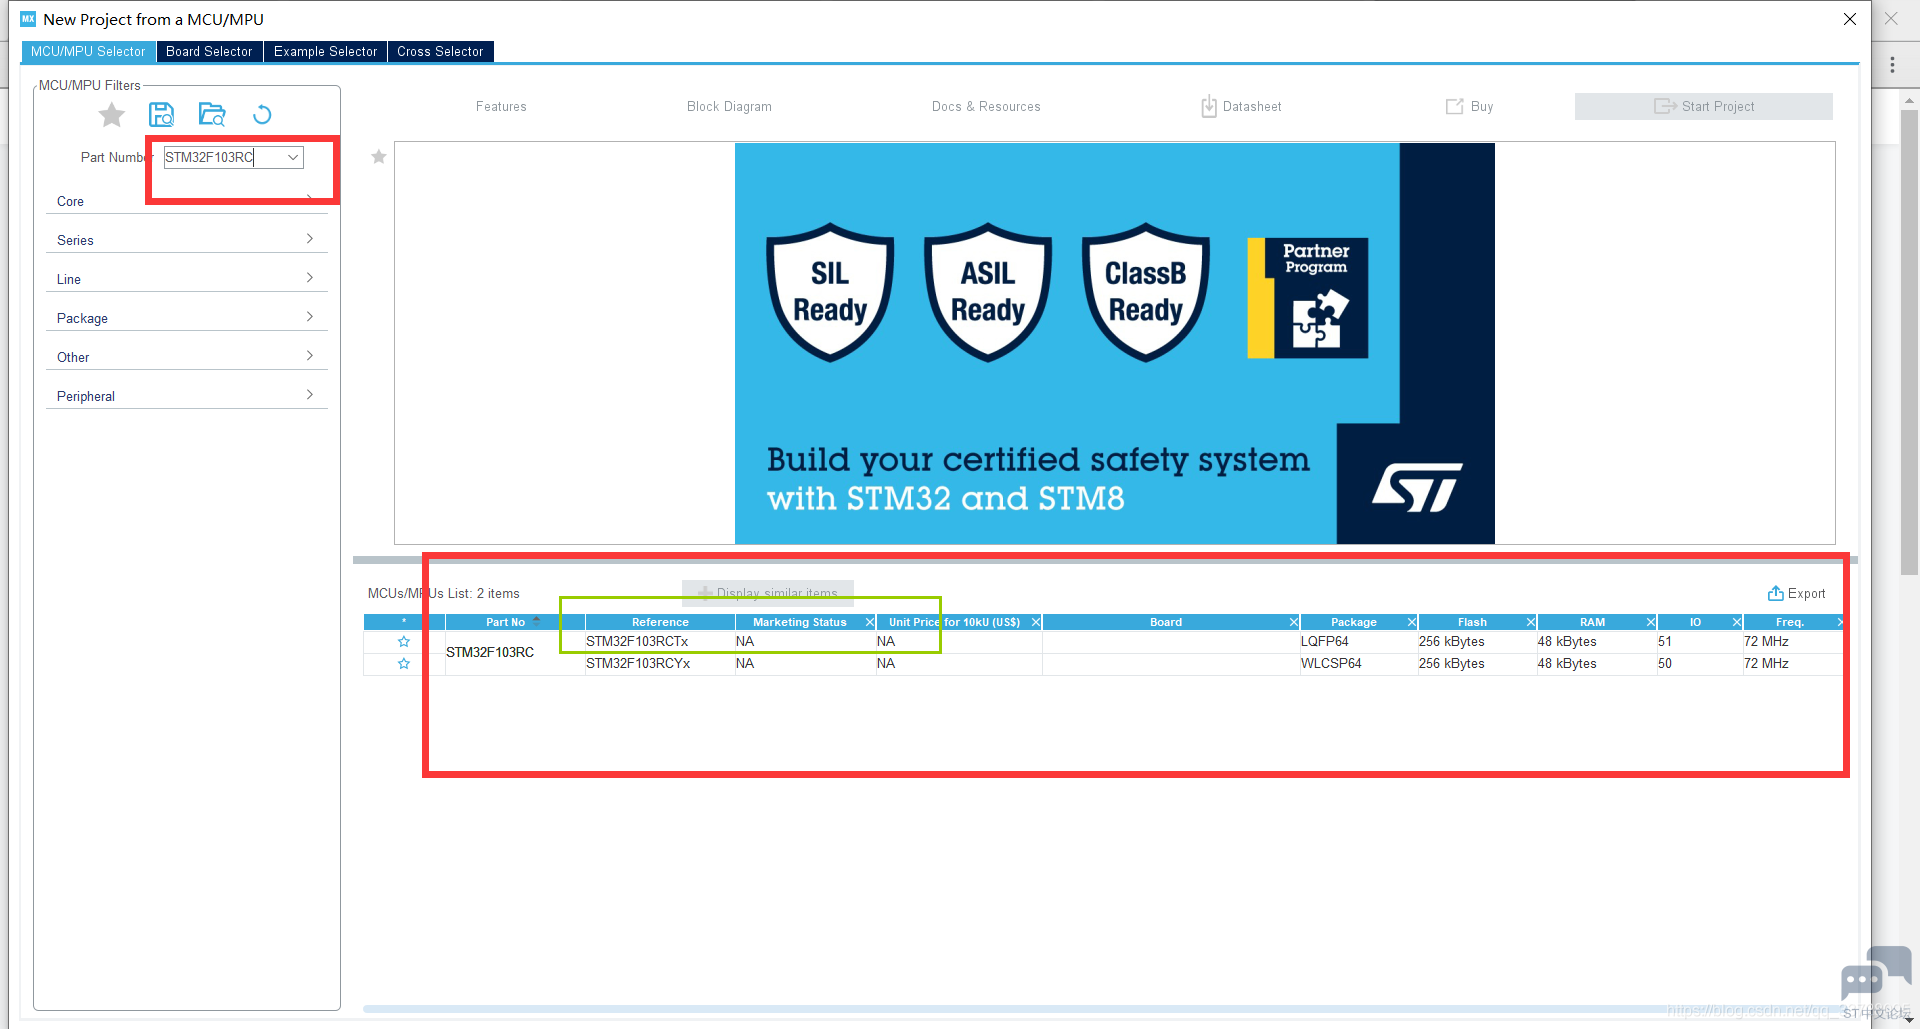Click the chat bubble forum icon
The image size is (1920, 1029).
pos(1875,973)
